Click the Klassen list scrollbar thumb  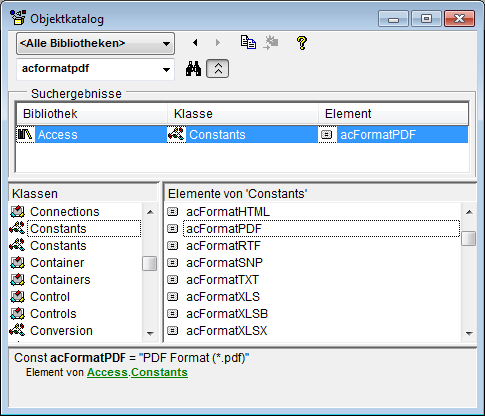[149, 263]
